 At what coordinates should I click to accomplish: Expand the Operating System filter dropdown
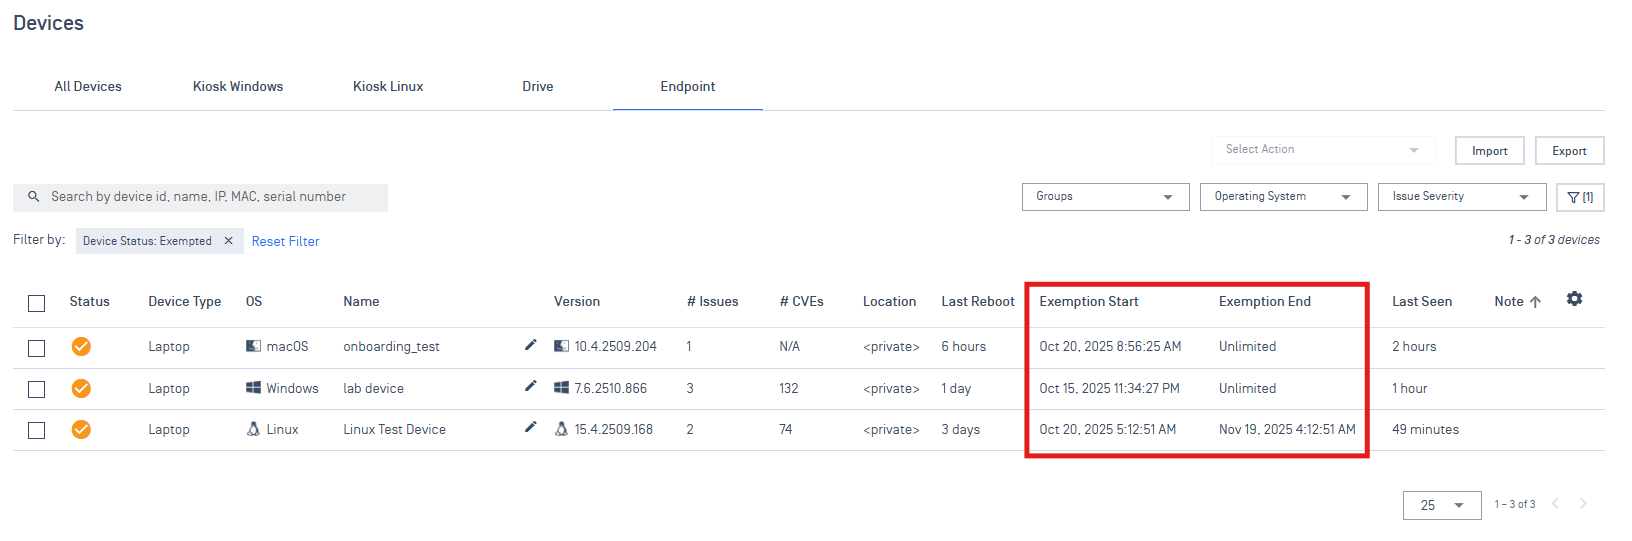click(1283, 197)
